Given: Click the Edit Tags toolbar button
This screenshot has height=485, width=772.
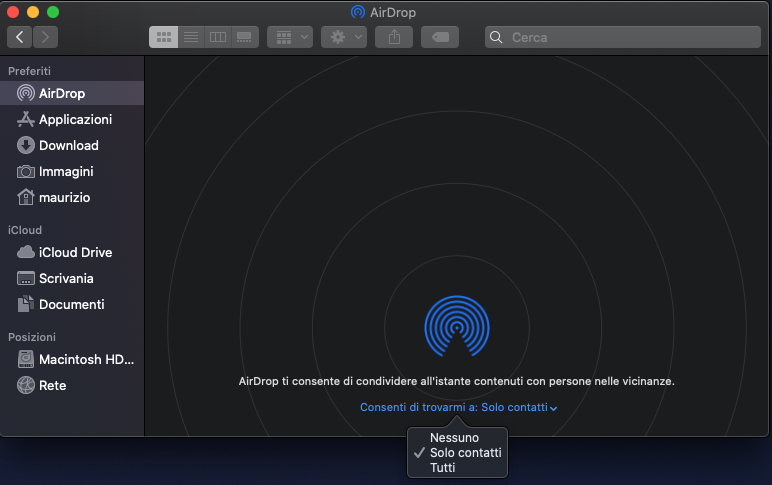Looking at the screenshot, I should (440, 37).
